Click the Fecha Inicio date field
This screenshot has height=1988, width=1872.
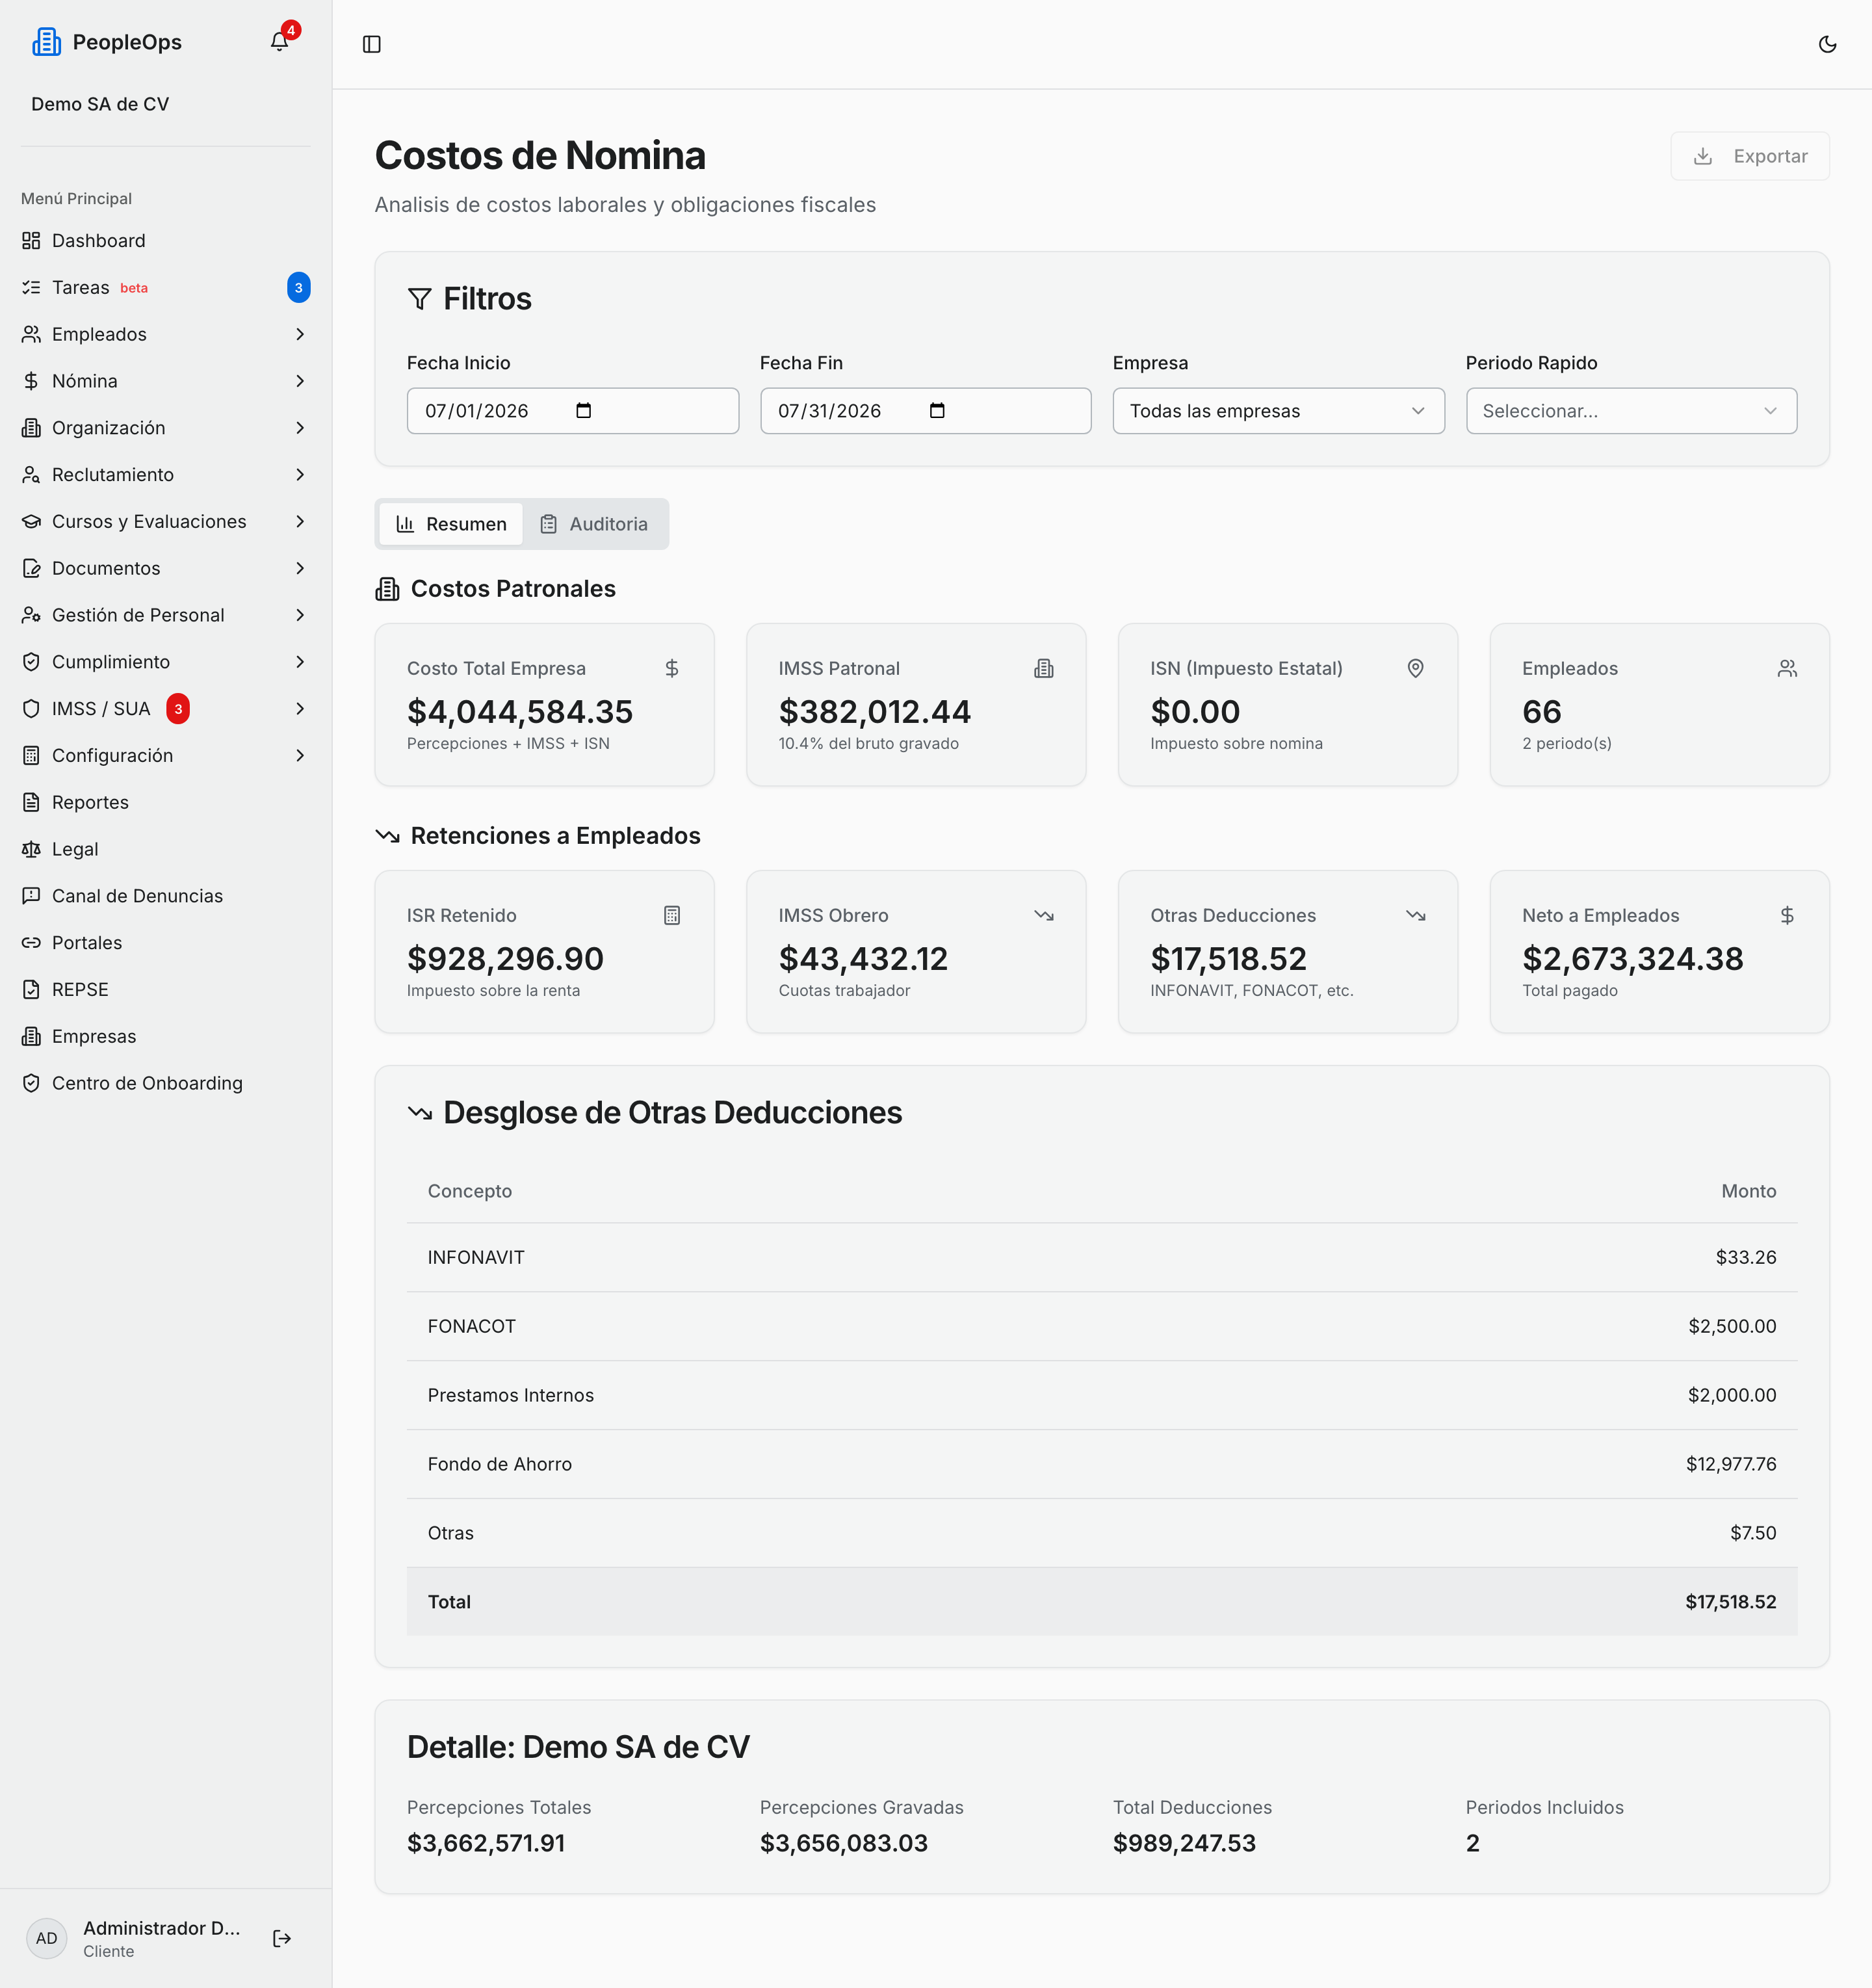(572, 411)
